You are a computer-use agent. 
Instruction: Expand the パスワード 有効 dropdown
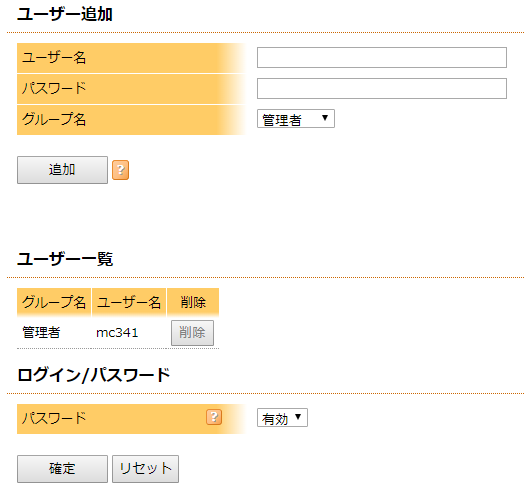[282, 417]
